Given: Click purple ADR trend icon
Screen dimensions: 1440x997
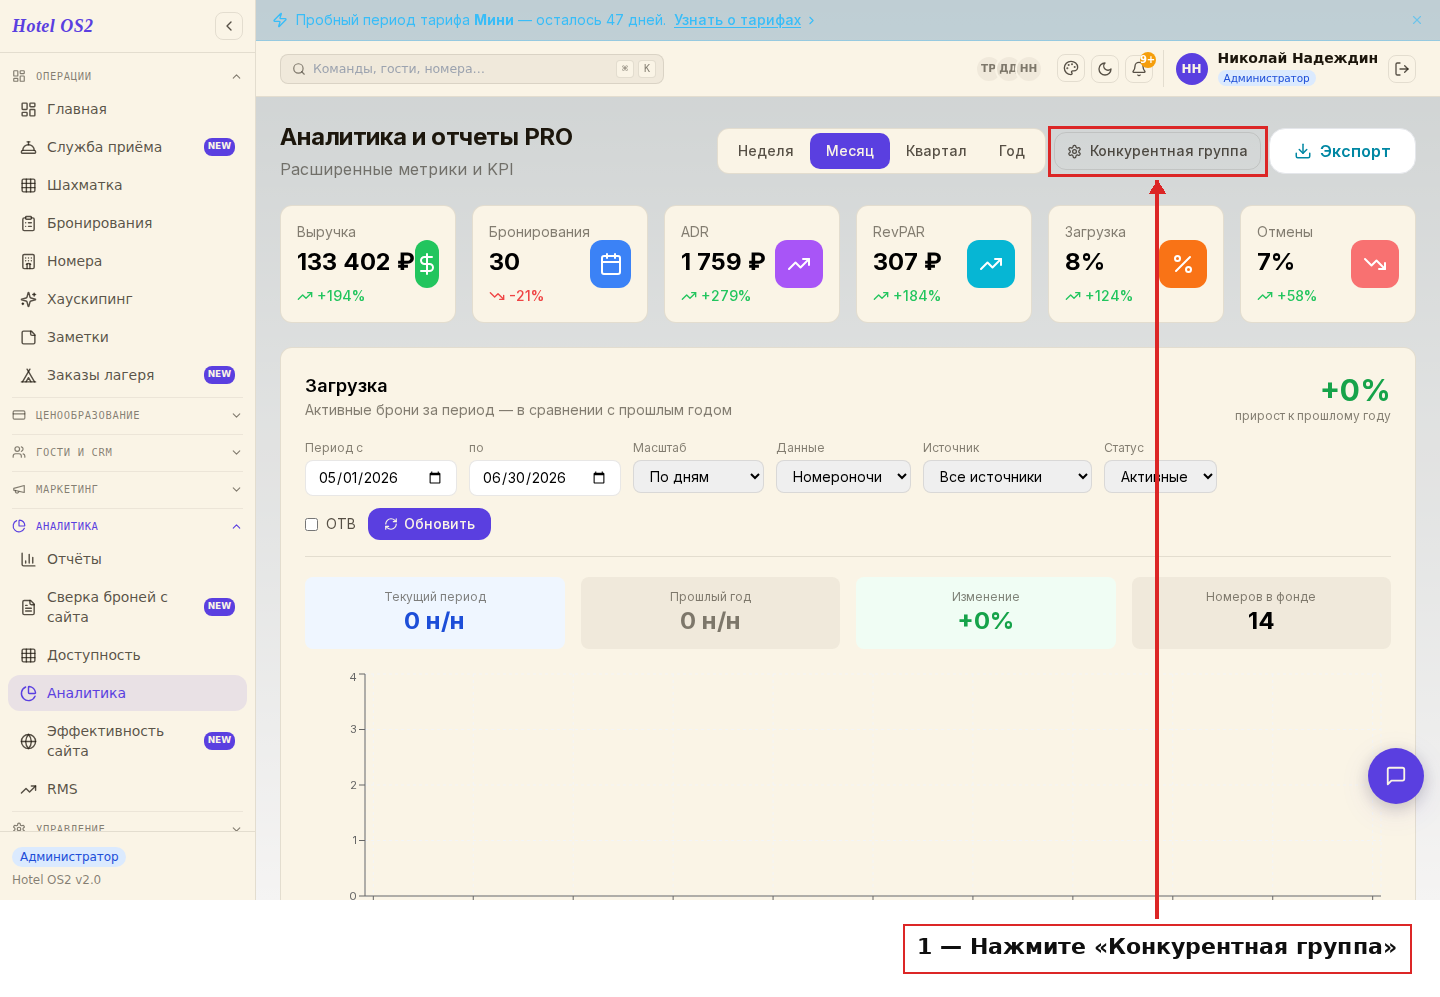Looking at the screenshot, I should pyautogui.click(x=799, y=264).
